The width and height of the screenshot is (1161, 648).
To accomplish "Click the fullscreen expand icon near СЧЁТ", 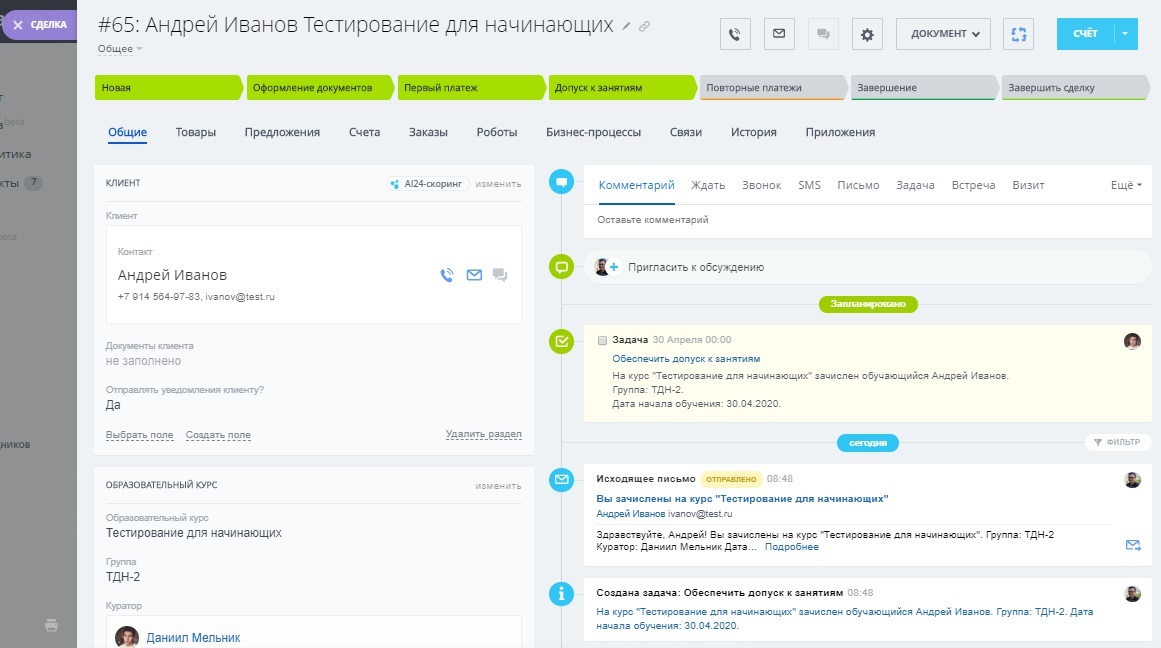I will pyautogui.click(x=1019, y=34).
